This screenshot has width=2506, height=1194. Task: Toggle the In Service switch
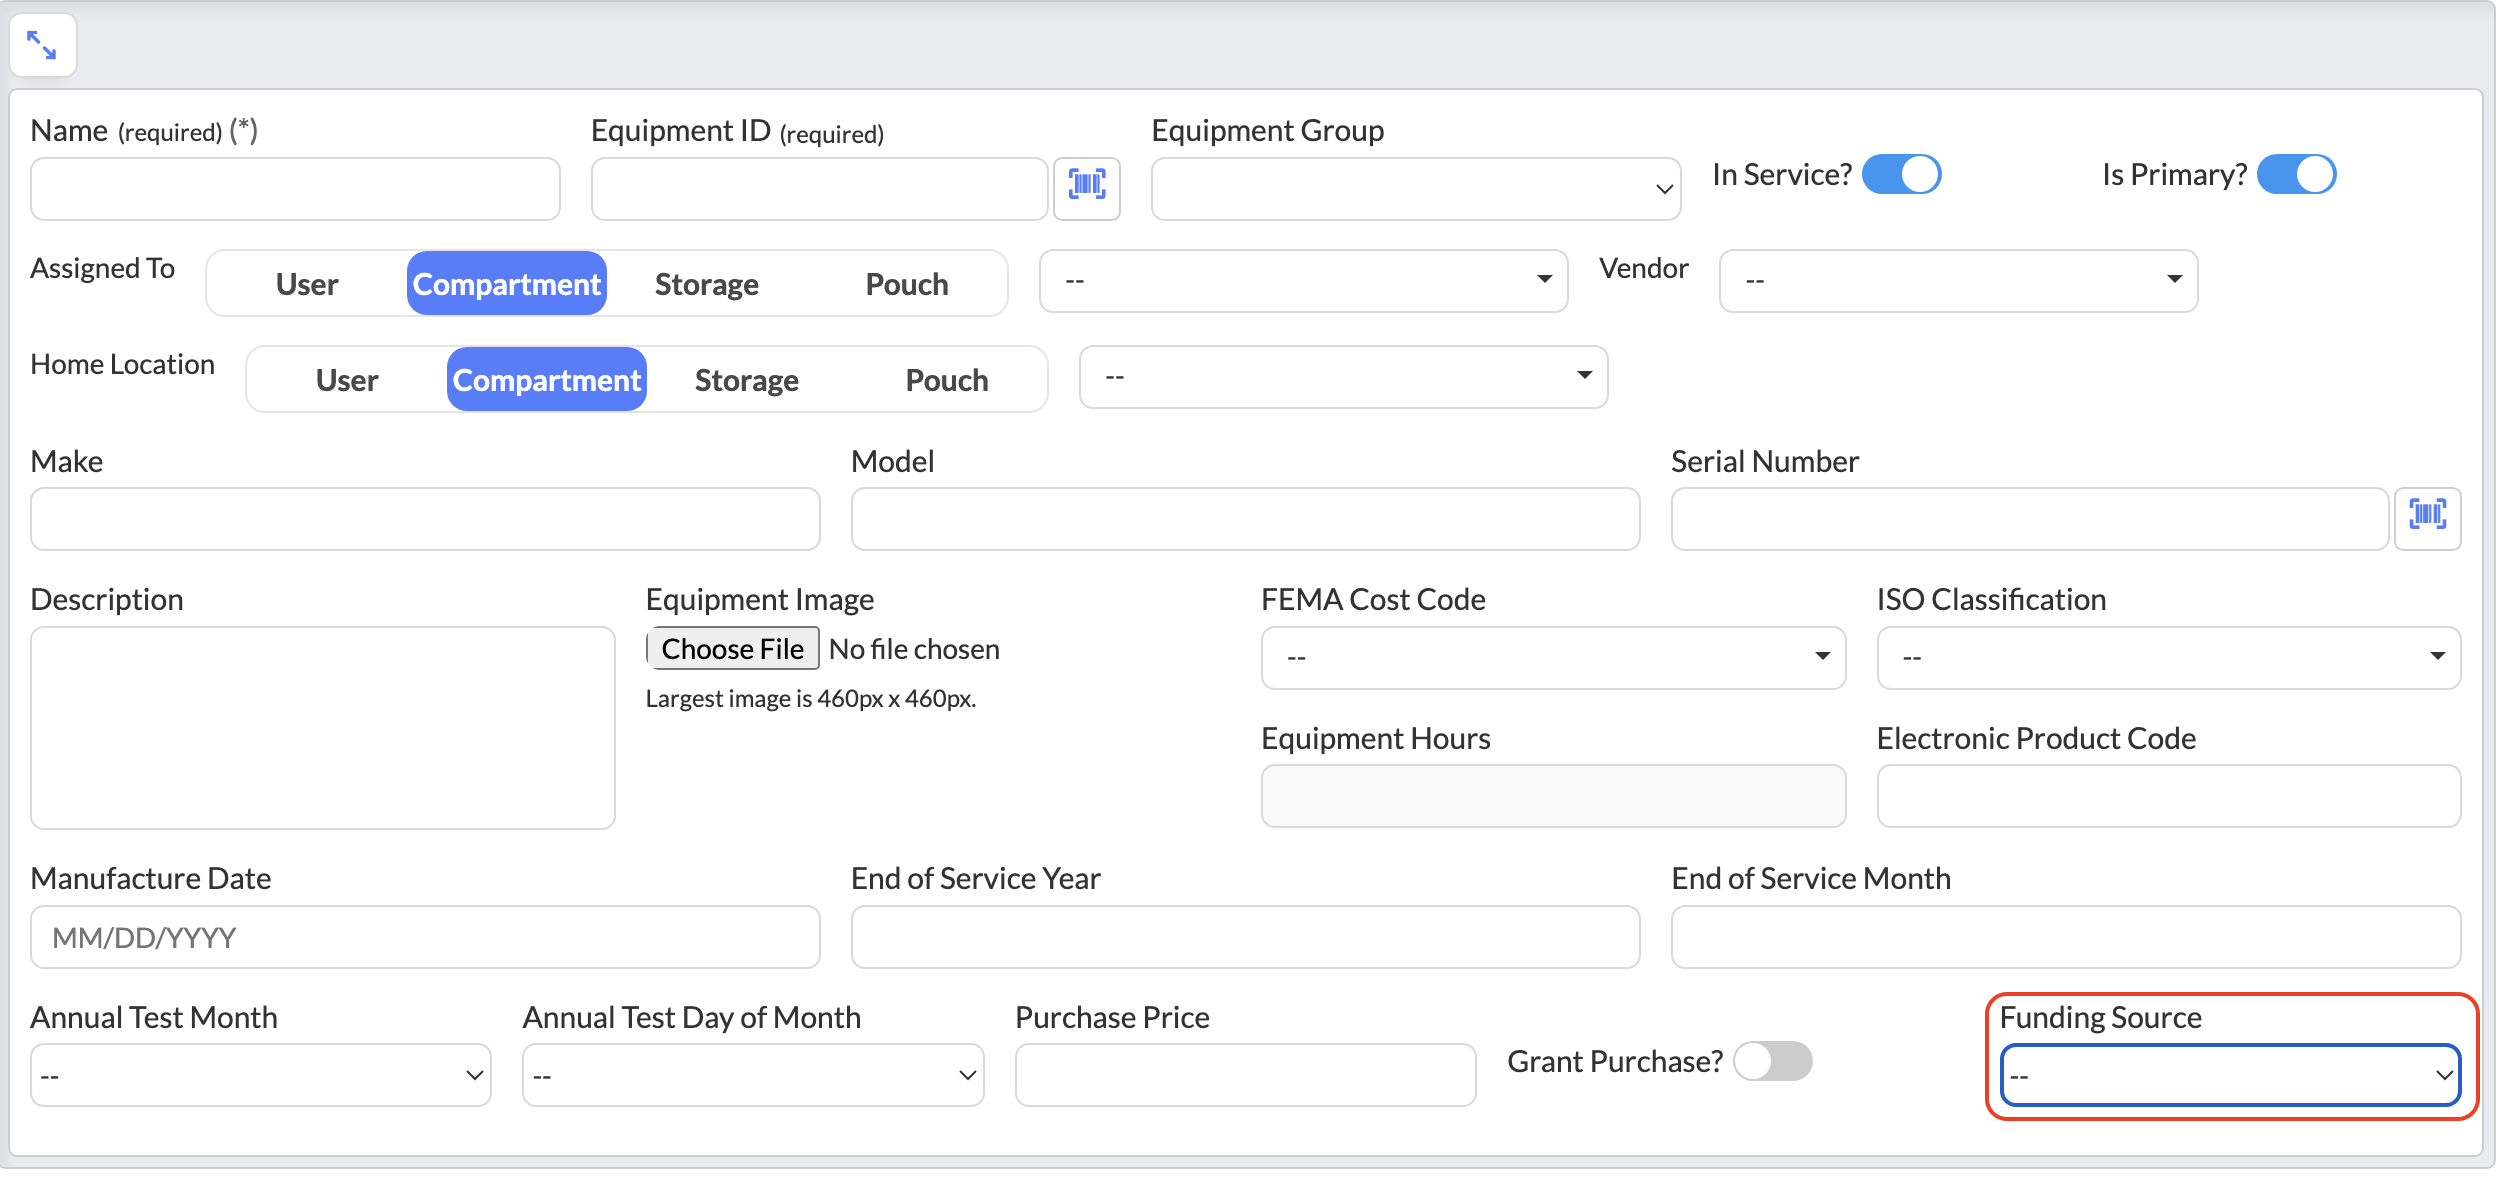[1902, 174]
